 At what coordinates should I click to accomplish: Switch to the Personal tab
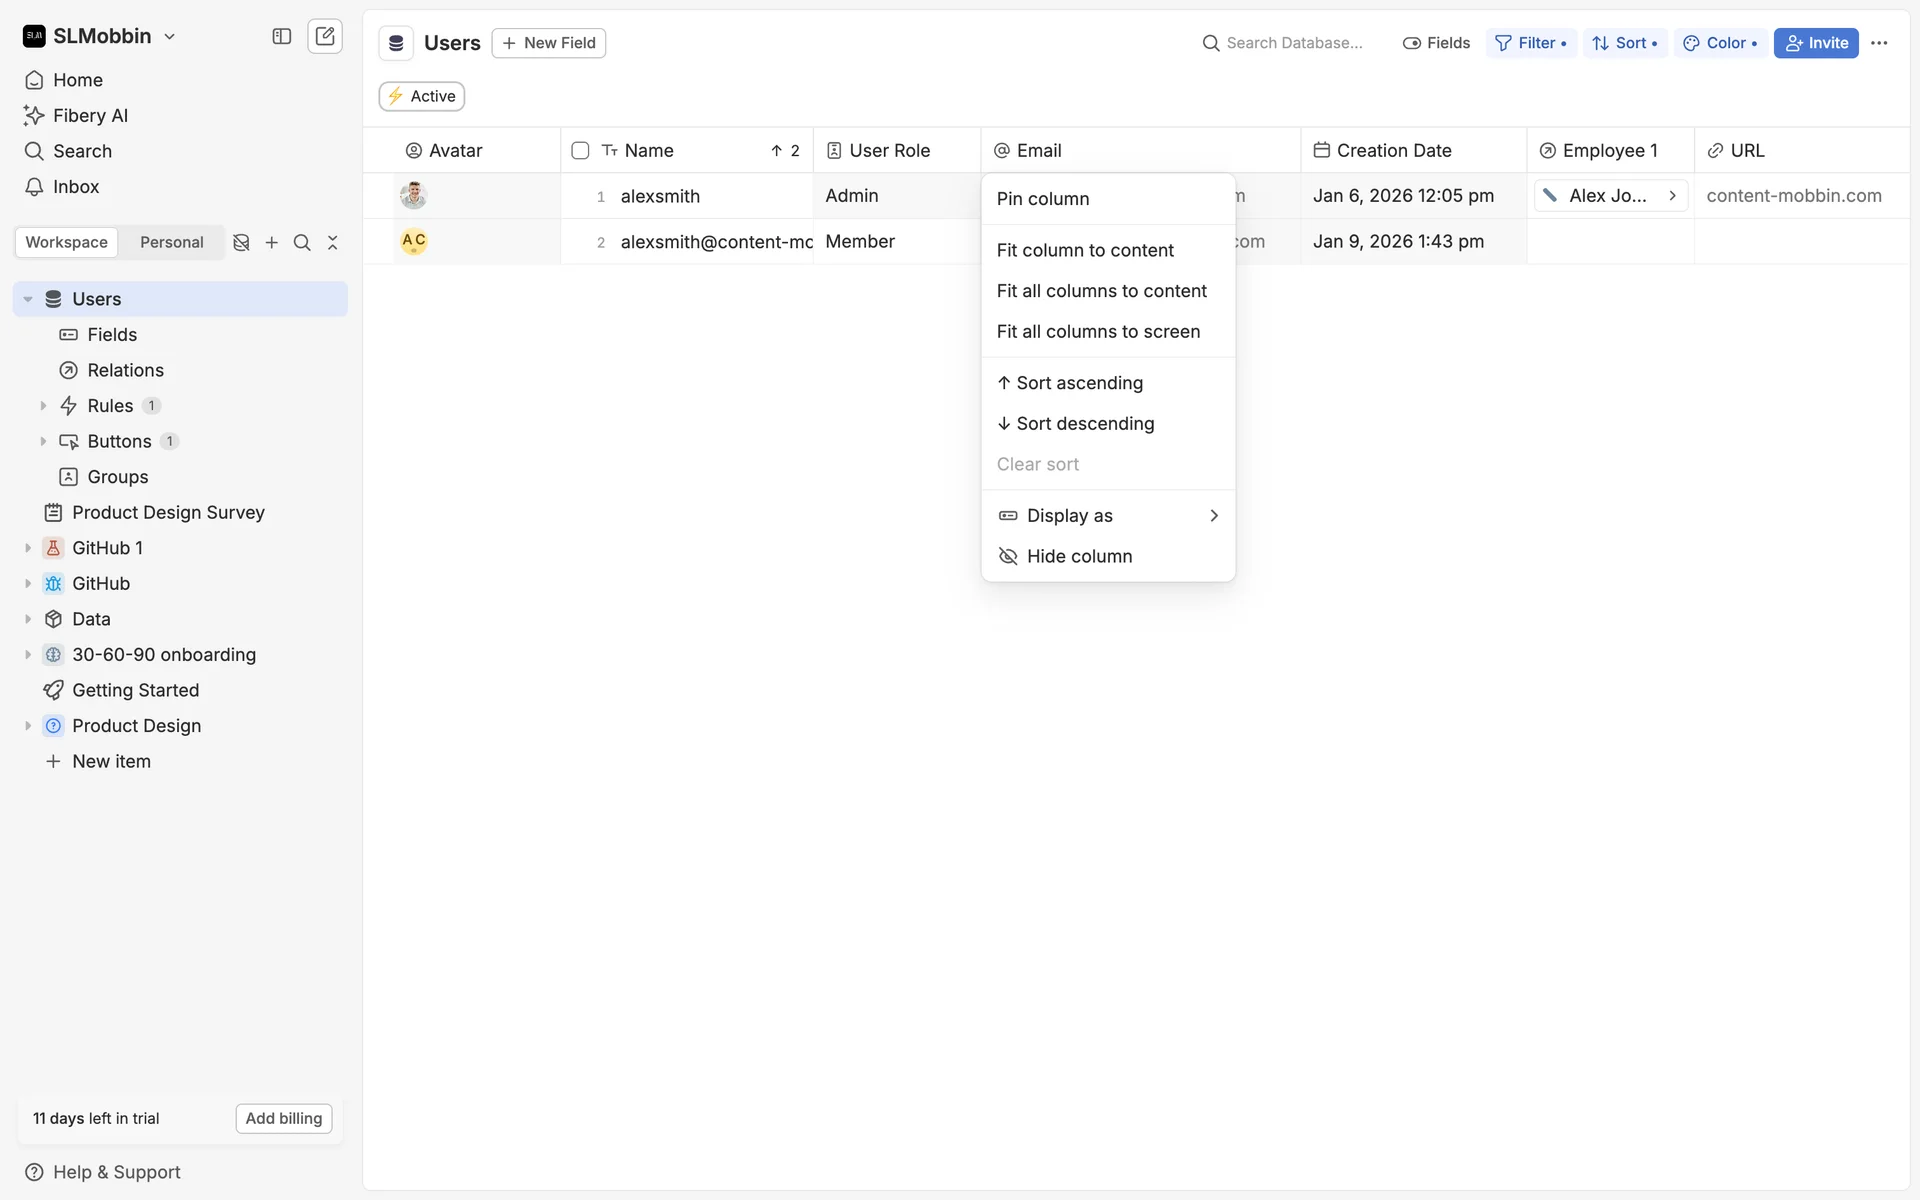point(171,243)
